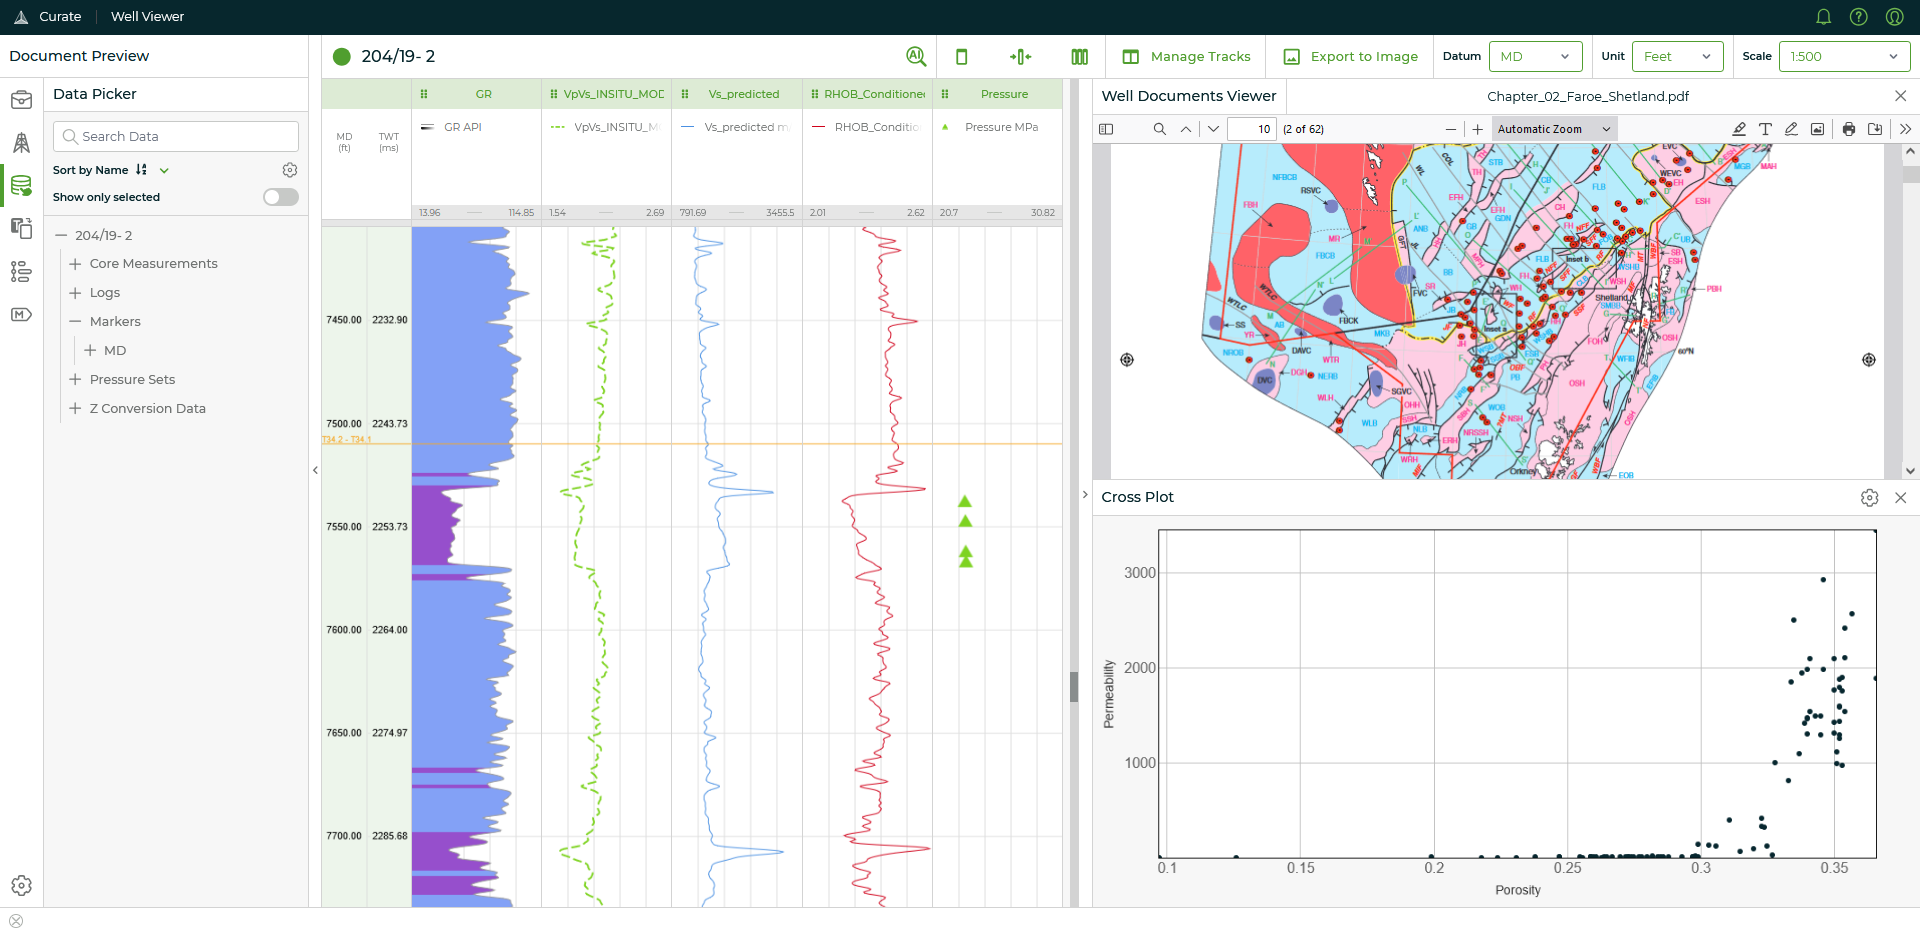The image size is (1920, 934).
Task: Open the text template sidebar icon
Action: pos(21,228)
